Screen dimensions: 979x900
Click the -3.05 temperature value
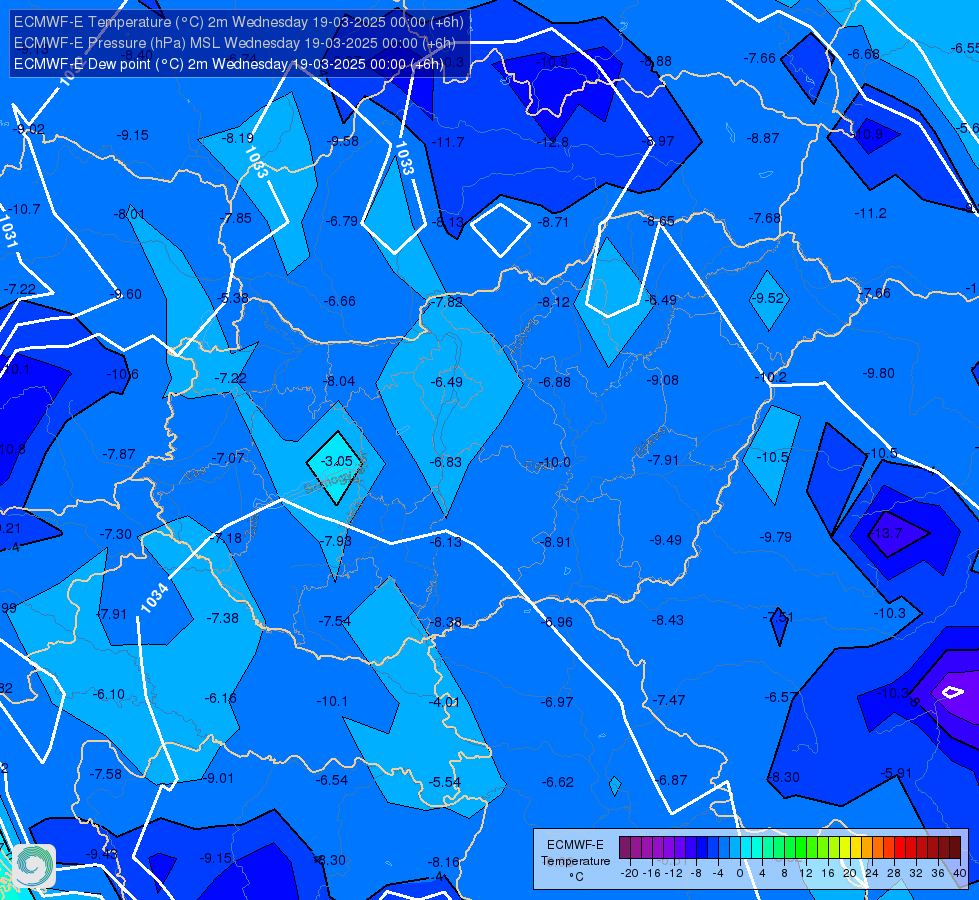336,461
